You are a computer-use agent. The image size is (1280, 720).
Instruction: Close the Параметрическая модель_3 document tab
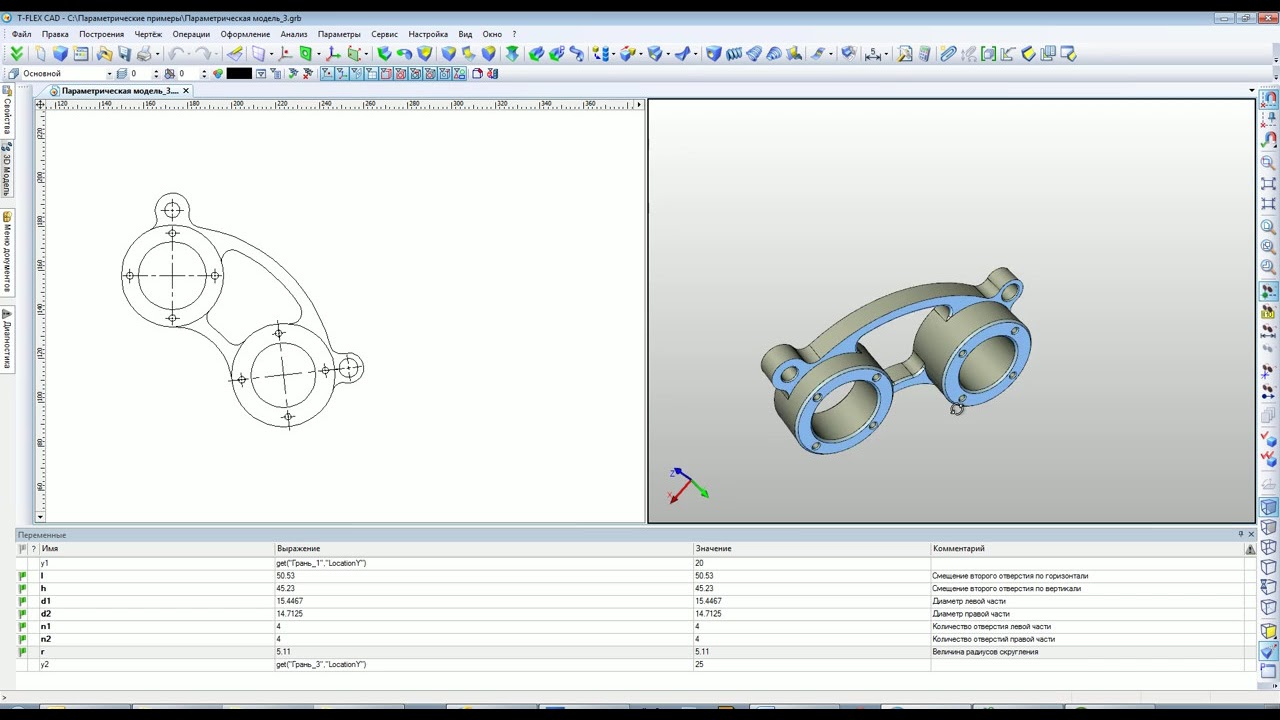click(186, 91)
